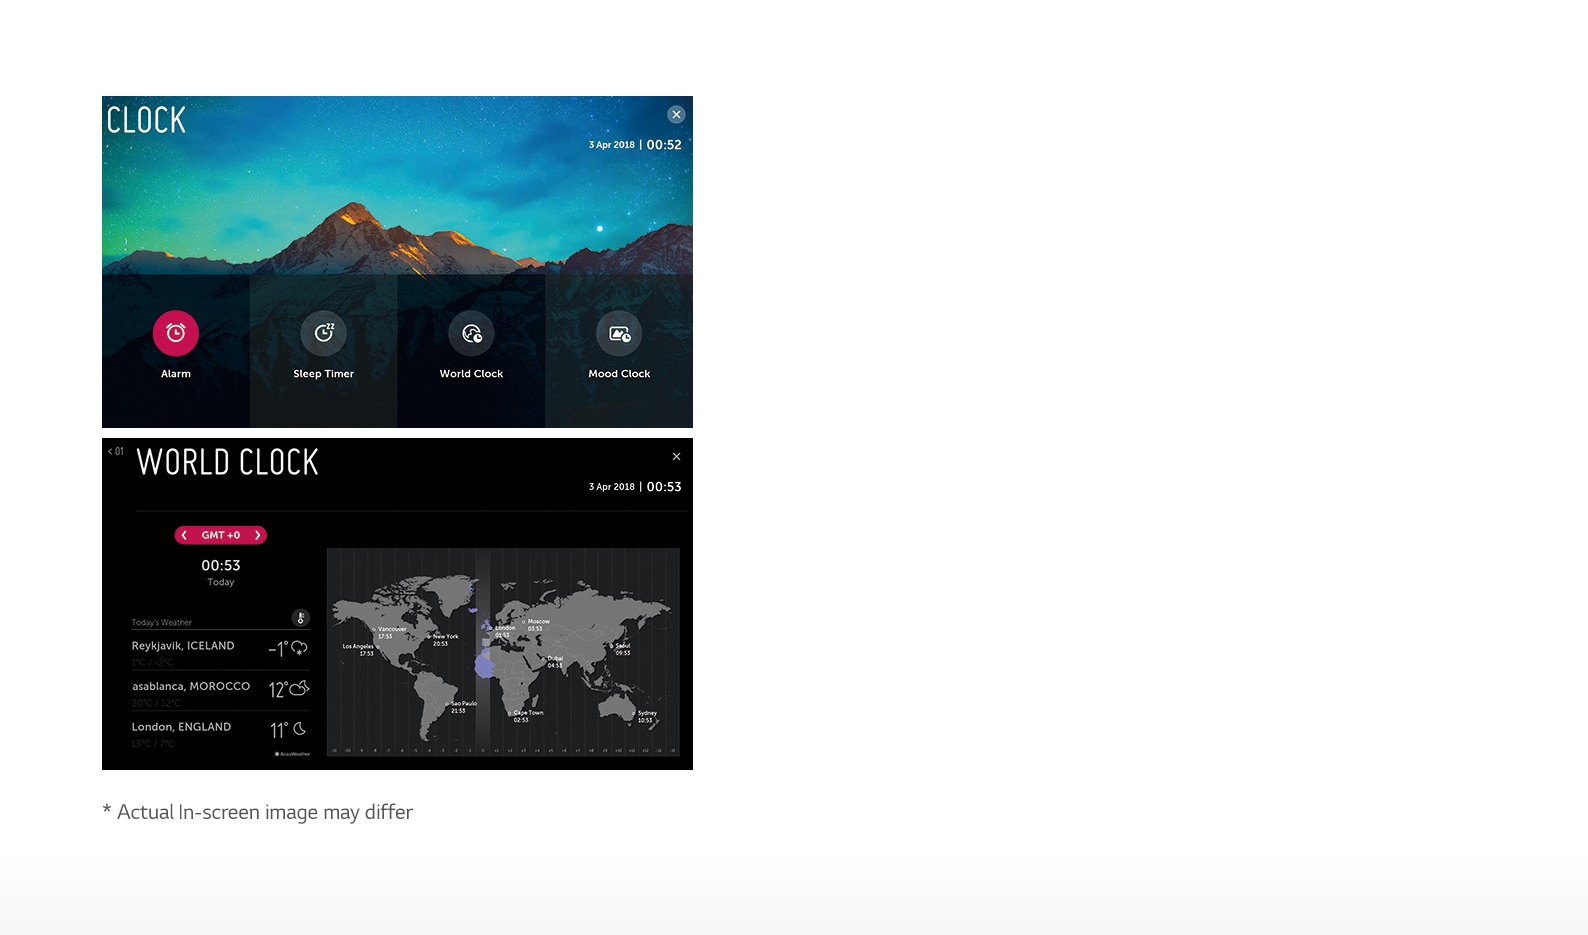Click the London night moon icon
This screenshot has height=935, width=1588.
pyautogui.click(x=299, y=729)
